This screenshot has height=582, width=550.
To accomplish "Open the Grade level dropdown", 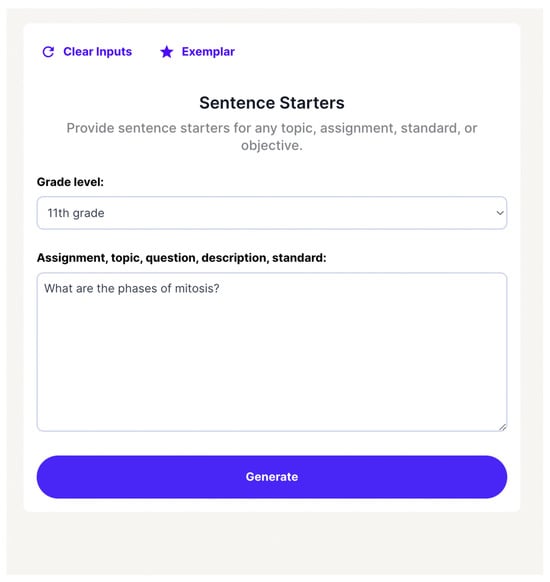I will [272, 213].
